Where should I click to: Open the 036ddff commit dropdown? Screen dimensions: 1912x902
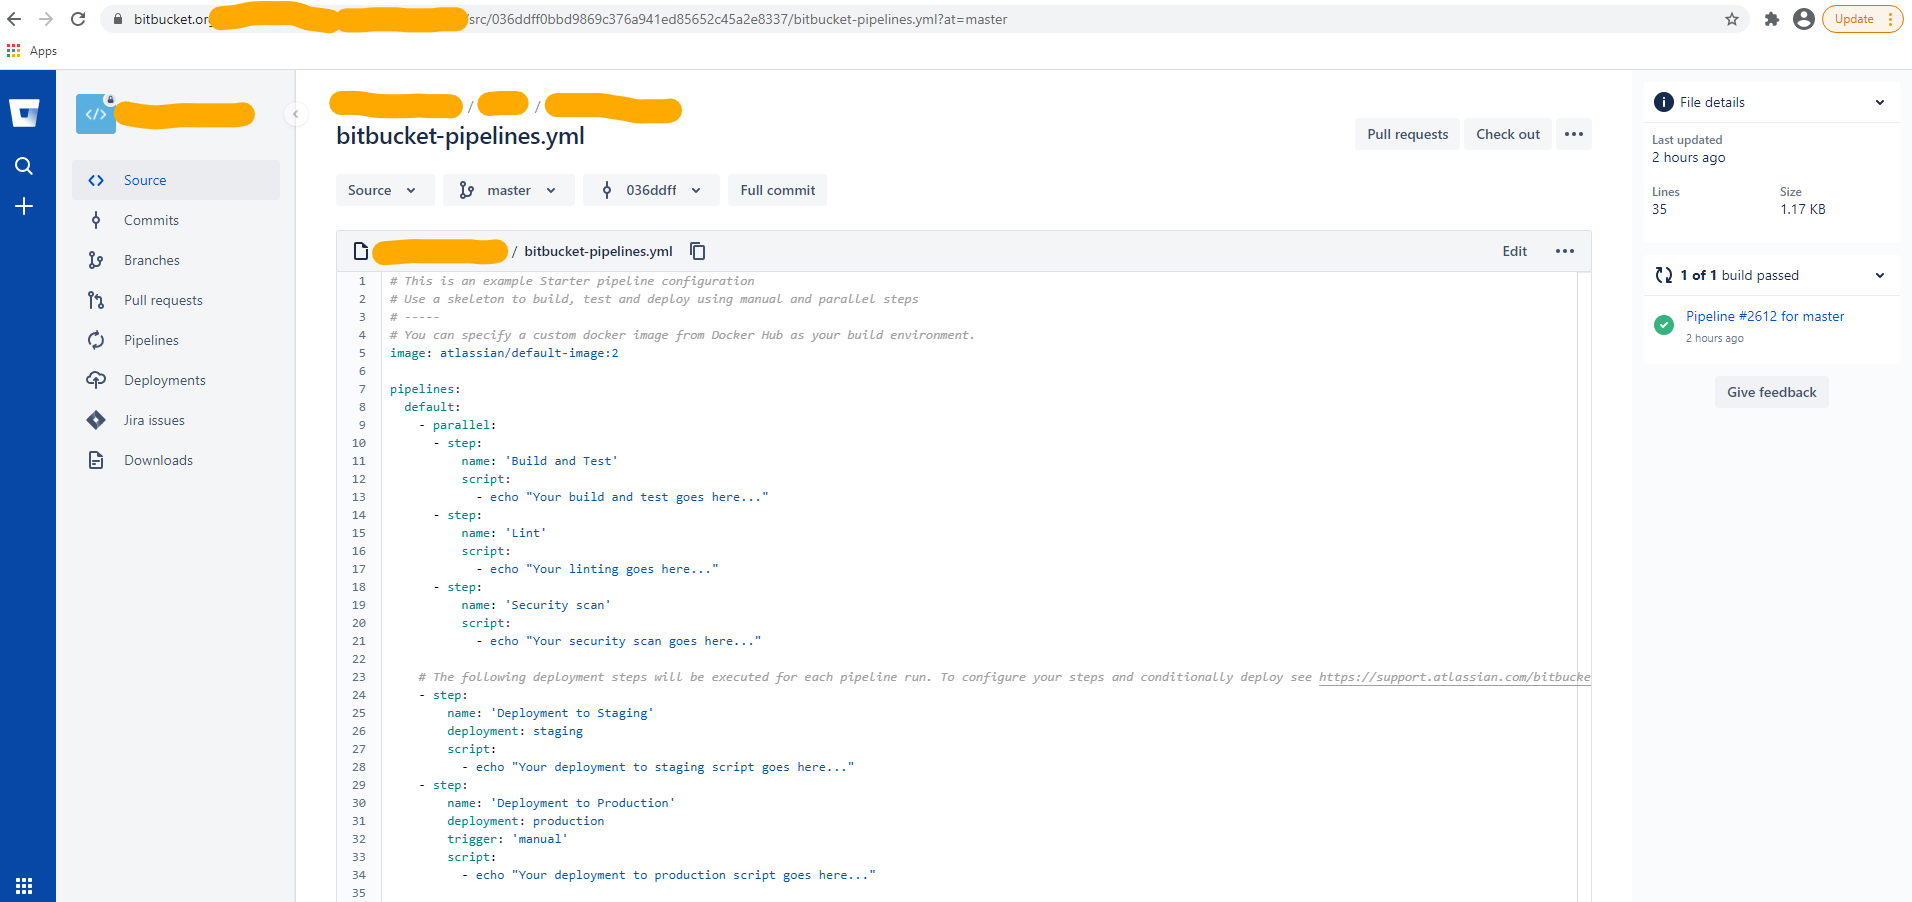[651, 190]
